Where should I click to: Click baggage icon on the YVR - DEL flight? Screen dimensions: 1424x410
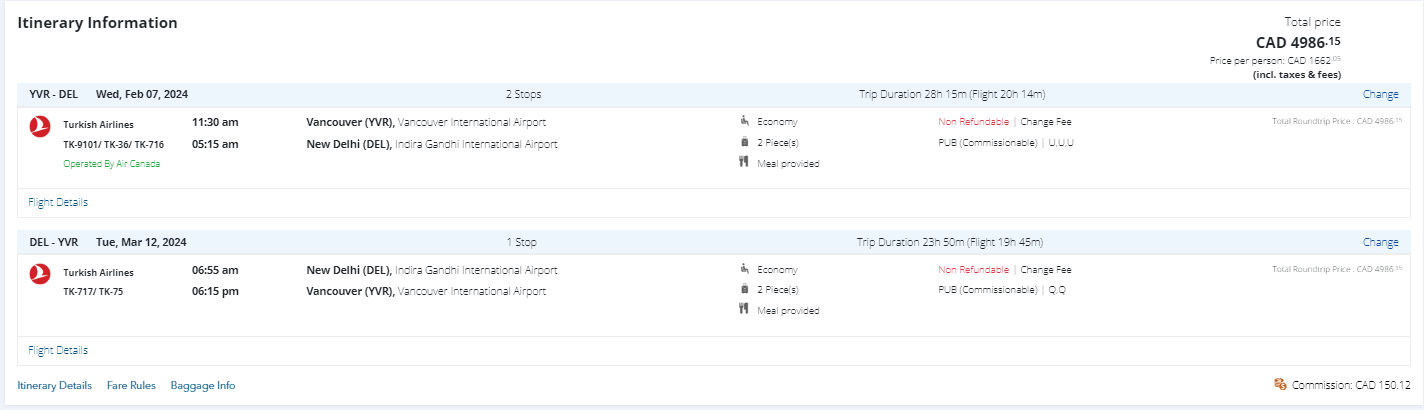(744, 143)
